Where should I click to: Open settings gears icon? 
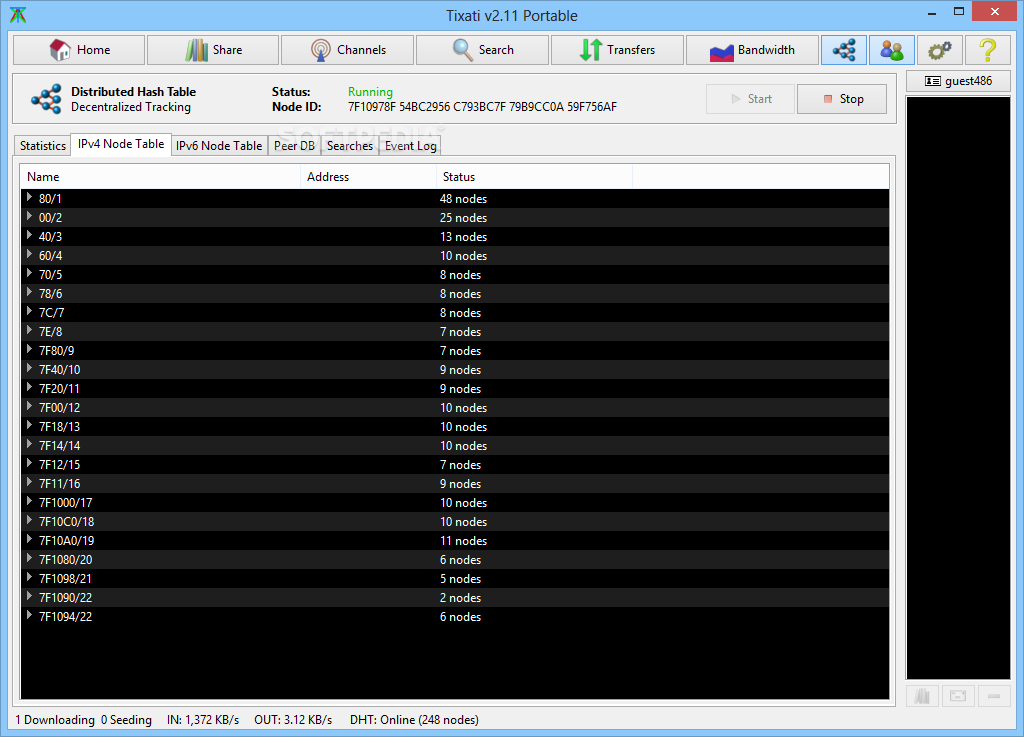(x=940, y=50)
